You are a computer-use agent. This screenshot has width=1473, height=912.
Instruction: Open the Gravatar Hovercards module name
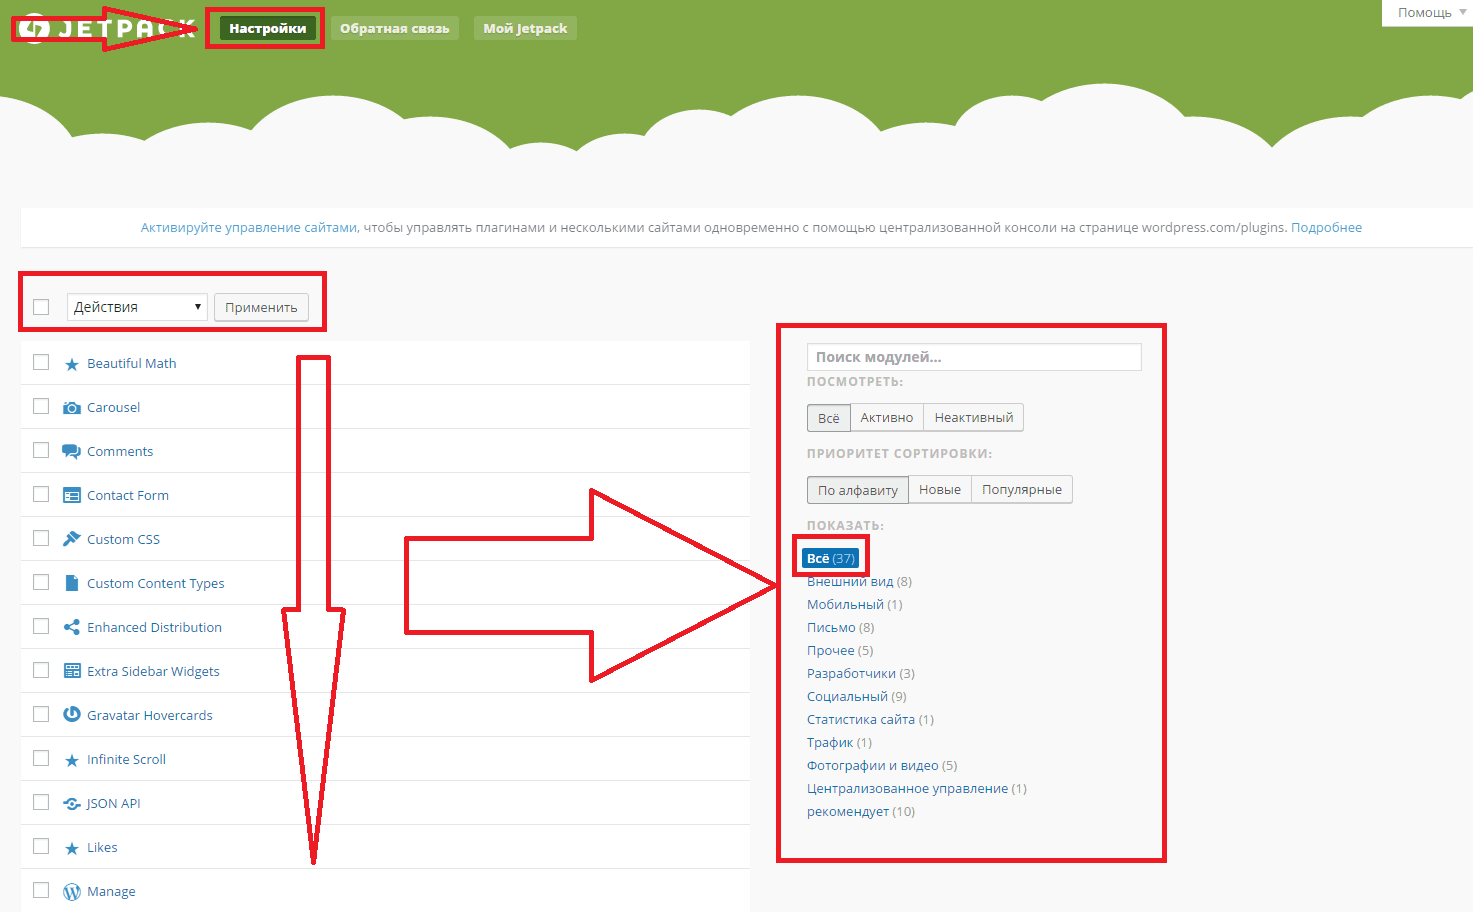point(150,716)
